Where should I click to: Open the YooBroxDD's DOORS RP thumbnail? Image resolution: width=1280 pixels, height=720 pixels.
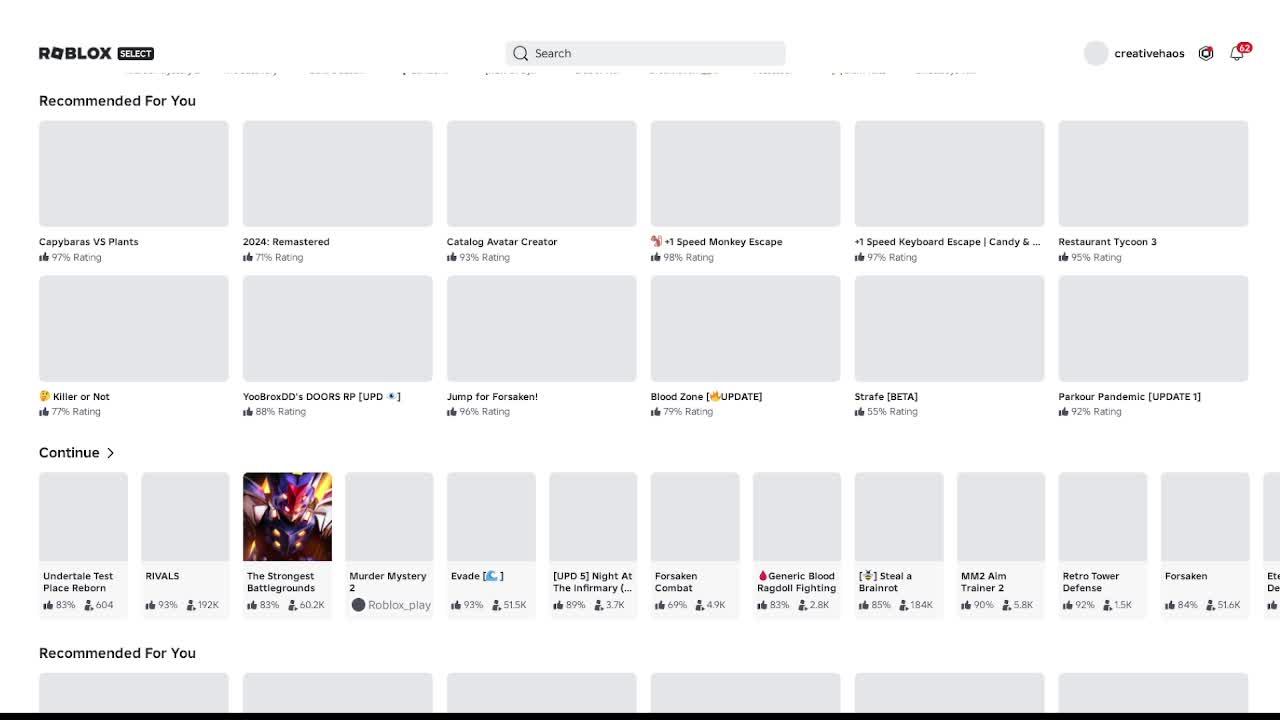pos(338,328)
